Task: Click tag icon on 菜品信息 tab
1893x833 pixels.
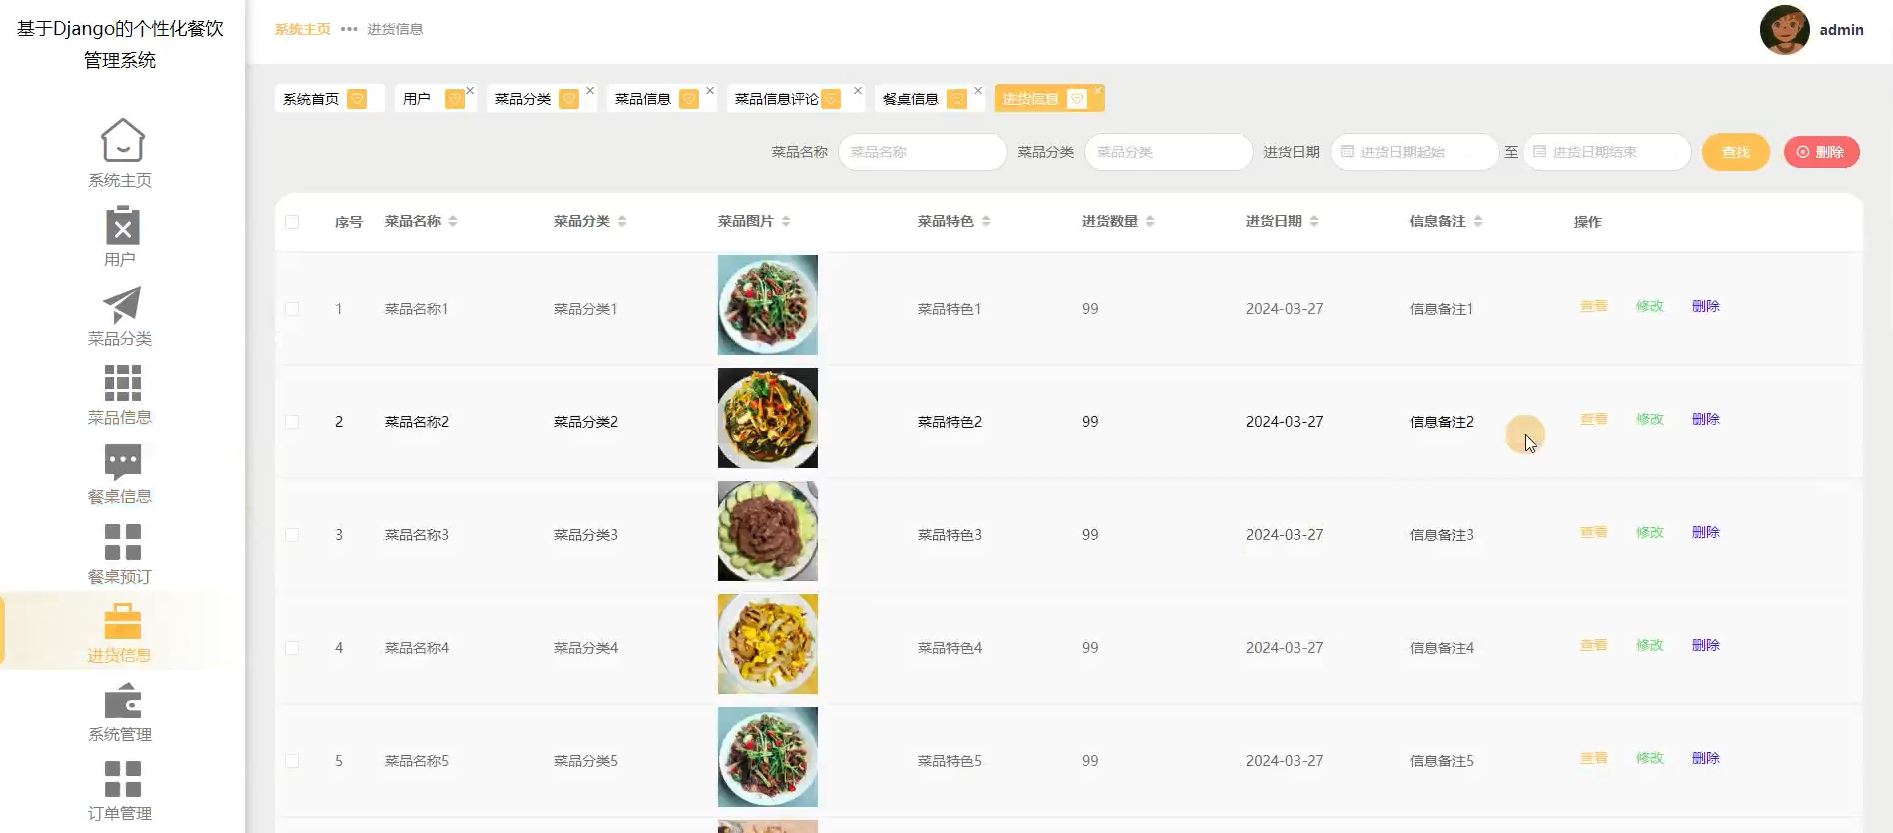Action: click(689, 98)
